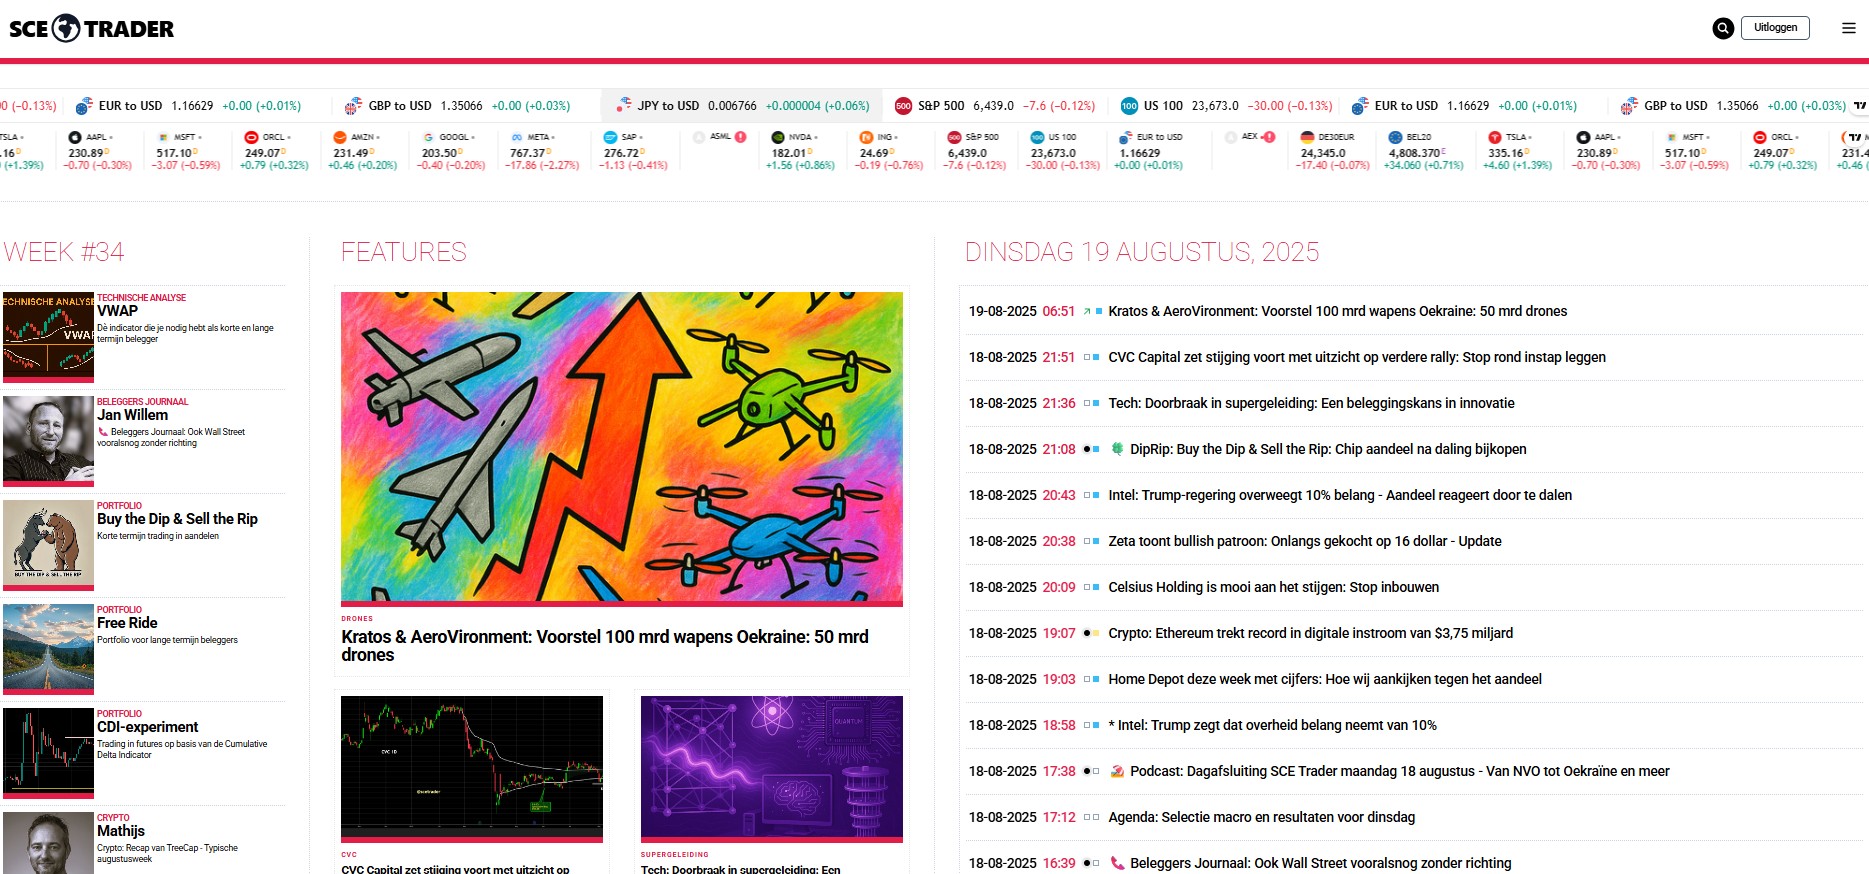
Task: Open the bull and bear thumbnail
Action: pyautogui.click(x=48, y=543)
